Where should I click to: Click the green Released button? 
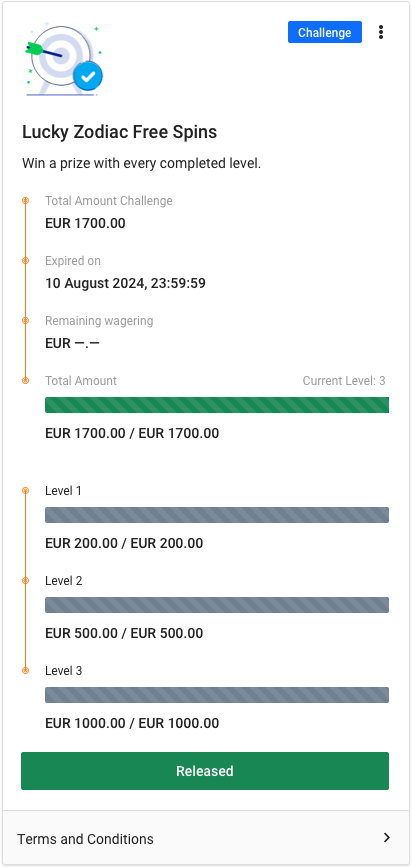tap(205, 771)
